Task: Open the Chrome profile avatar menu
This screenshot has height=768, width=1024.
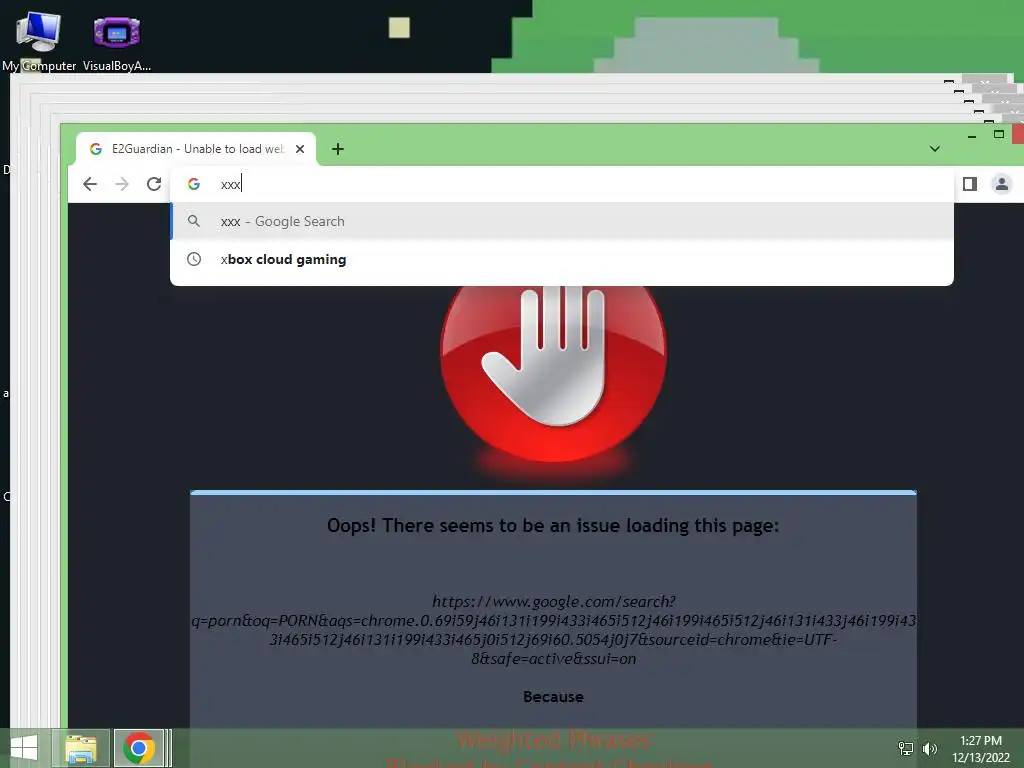Action: tap(1001, 184)
